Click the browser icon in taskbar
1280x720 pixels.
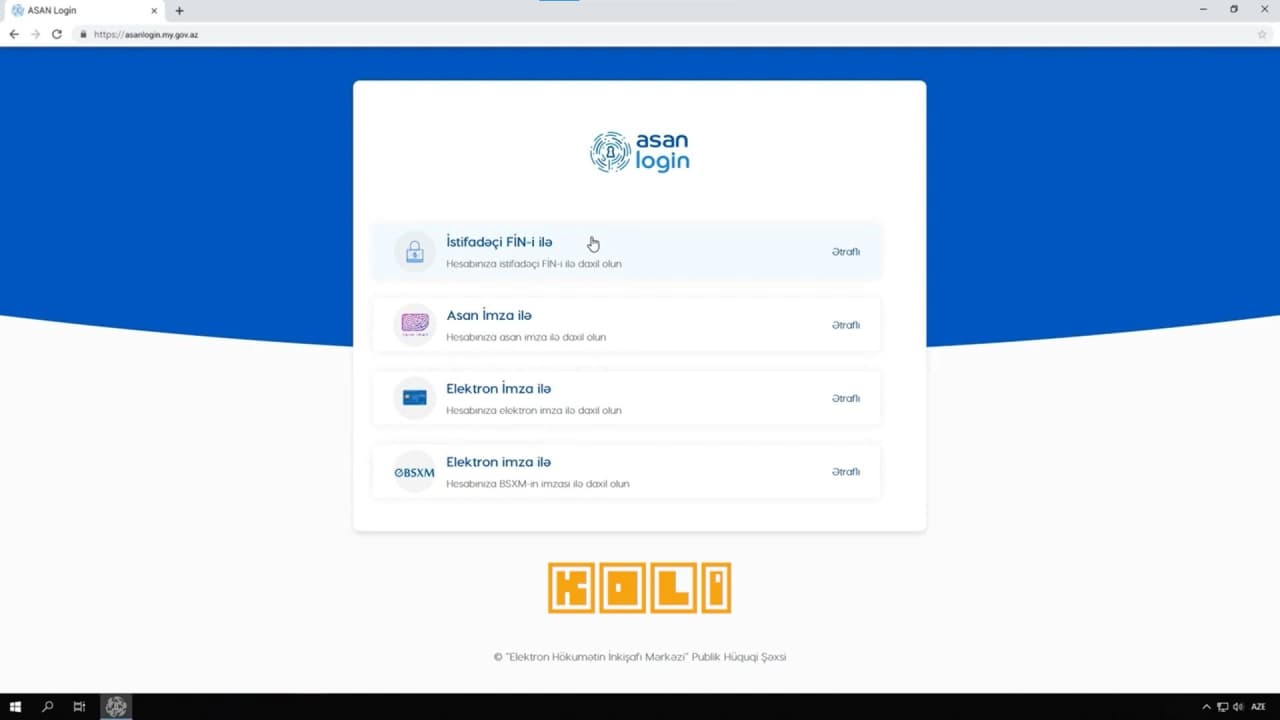[x=116, y=707]
